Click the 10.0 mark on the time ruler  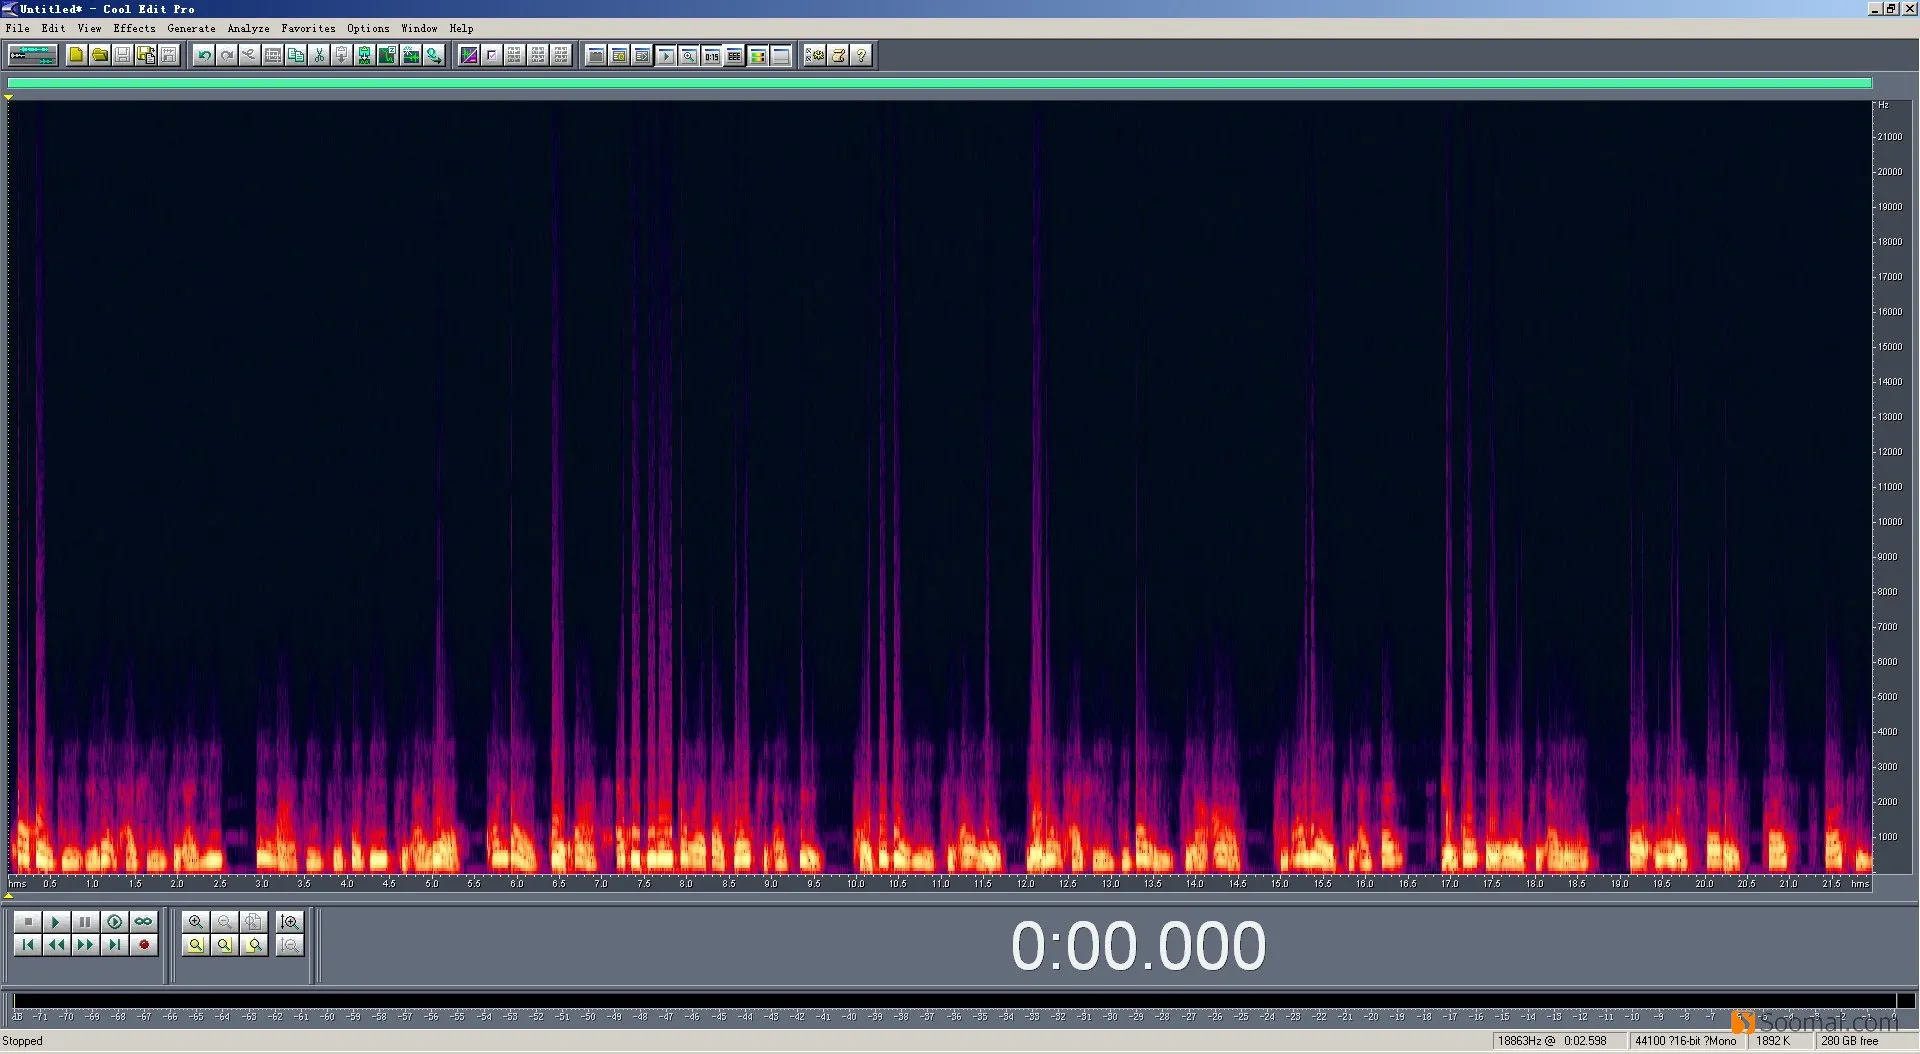tap(856, 884)
